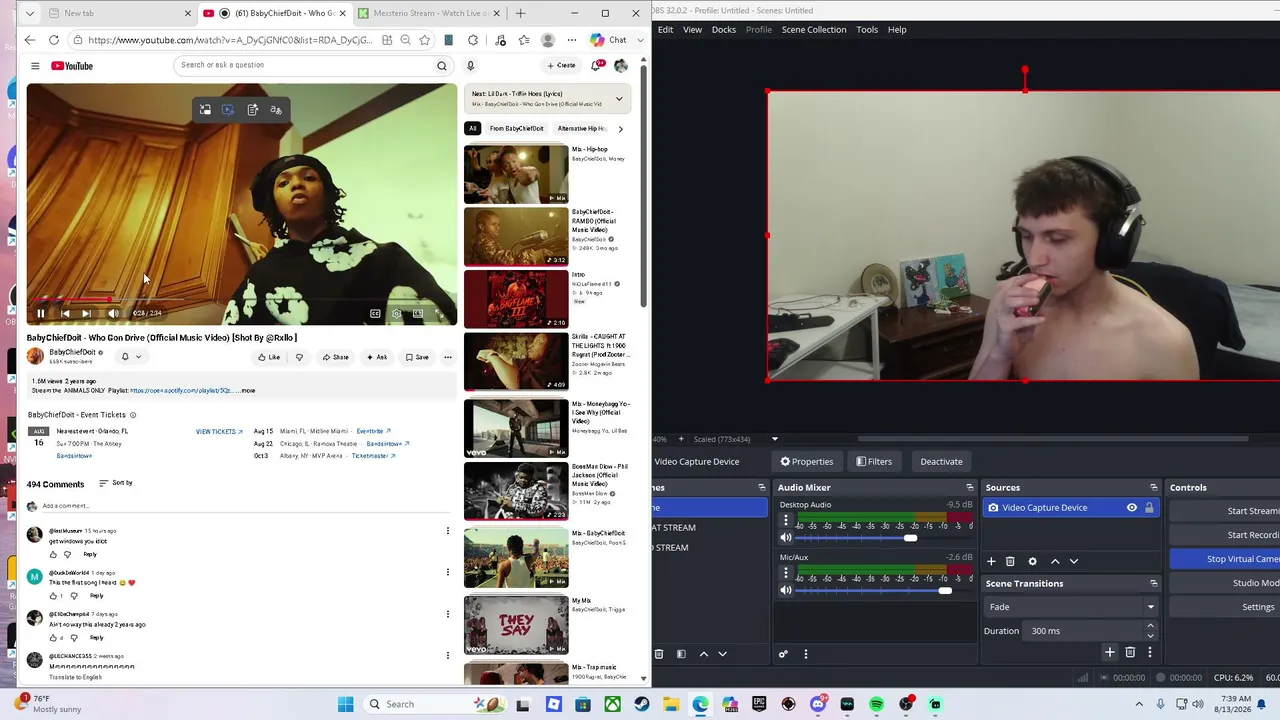The image size is (1280, 720).
Task: Hide the Video Capture Device source
Action: (x=1132, y=508)
